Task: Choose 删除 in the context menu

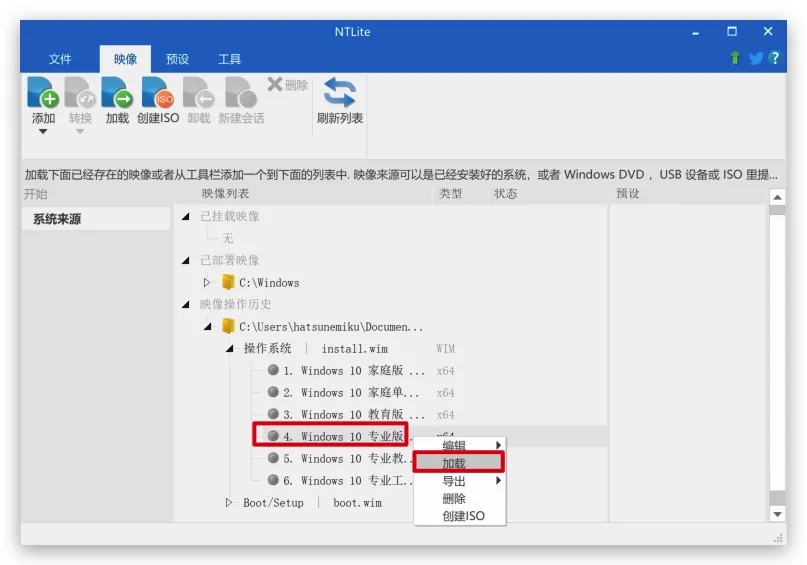Action: [460, 498]
